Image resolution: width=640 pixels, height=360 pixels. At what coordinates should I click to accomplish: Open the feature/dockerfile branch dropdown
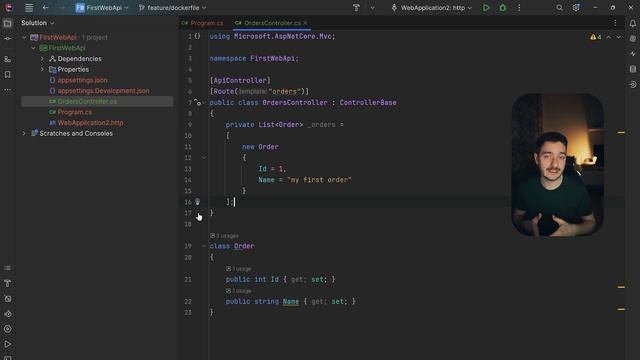pos(172,8)
